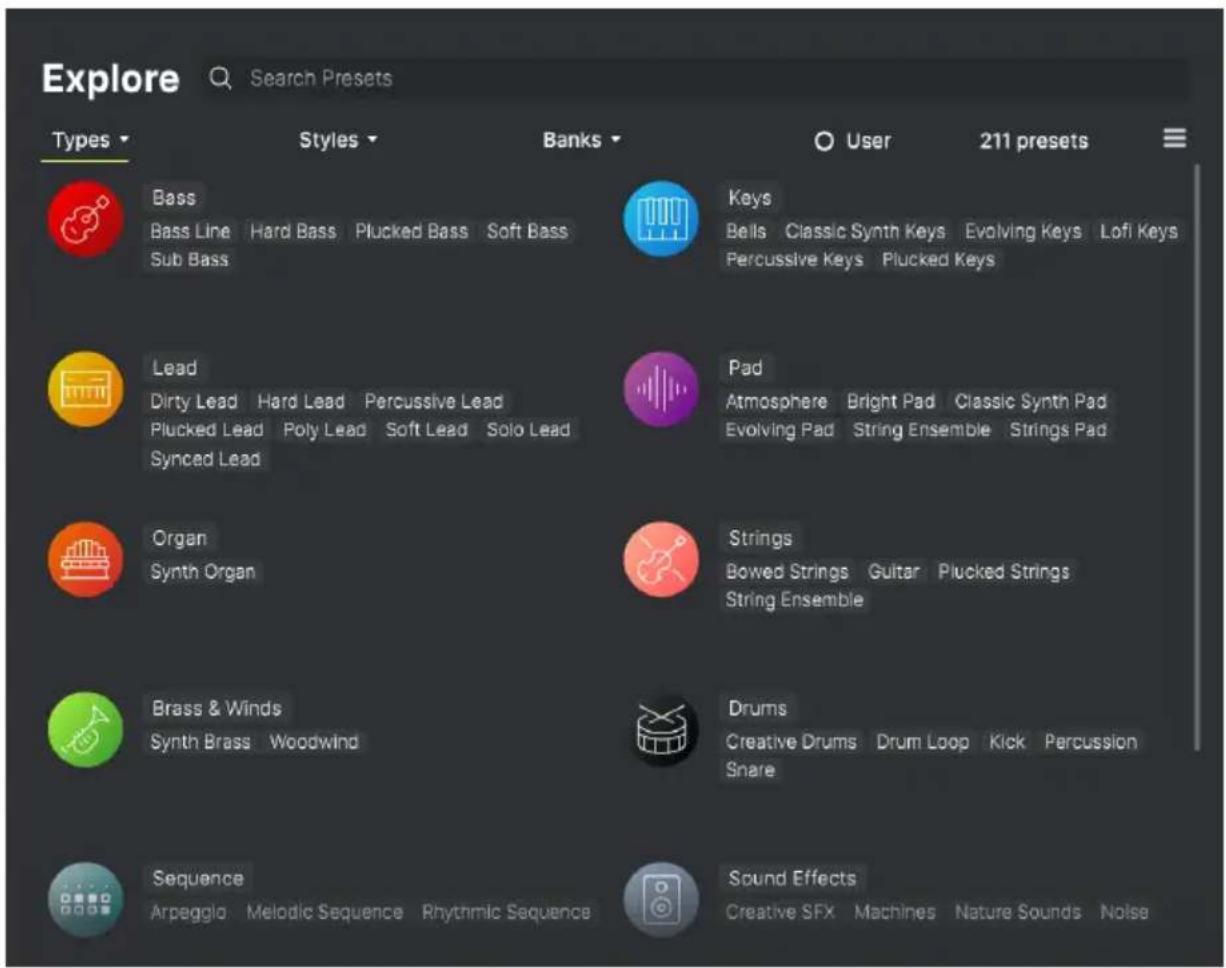
Task: Click the vertical scrollbar of the types list
Action: (1196, 455)
